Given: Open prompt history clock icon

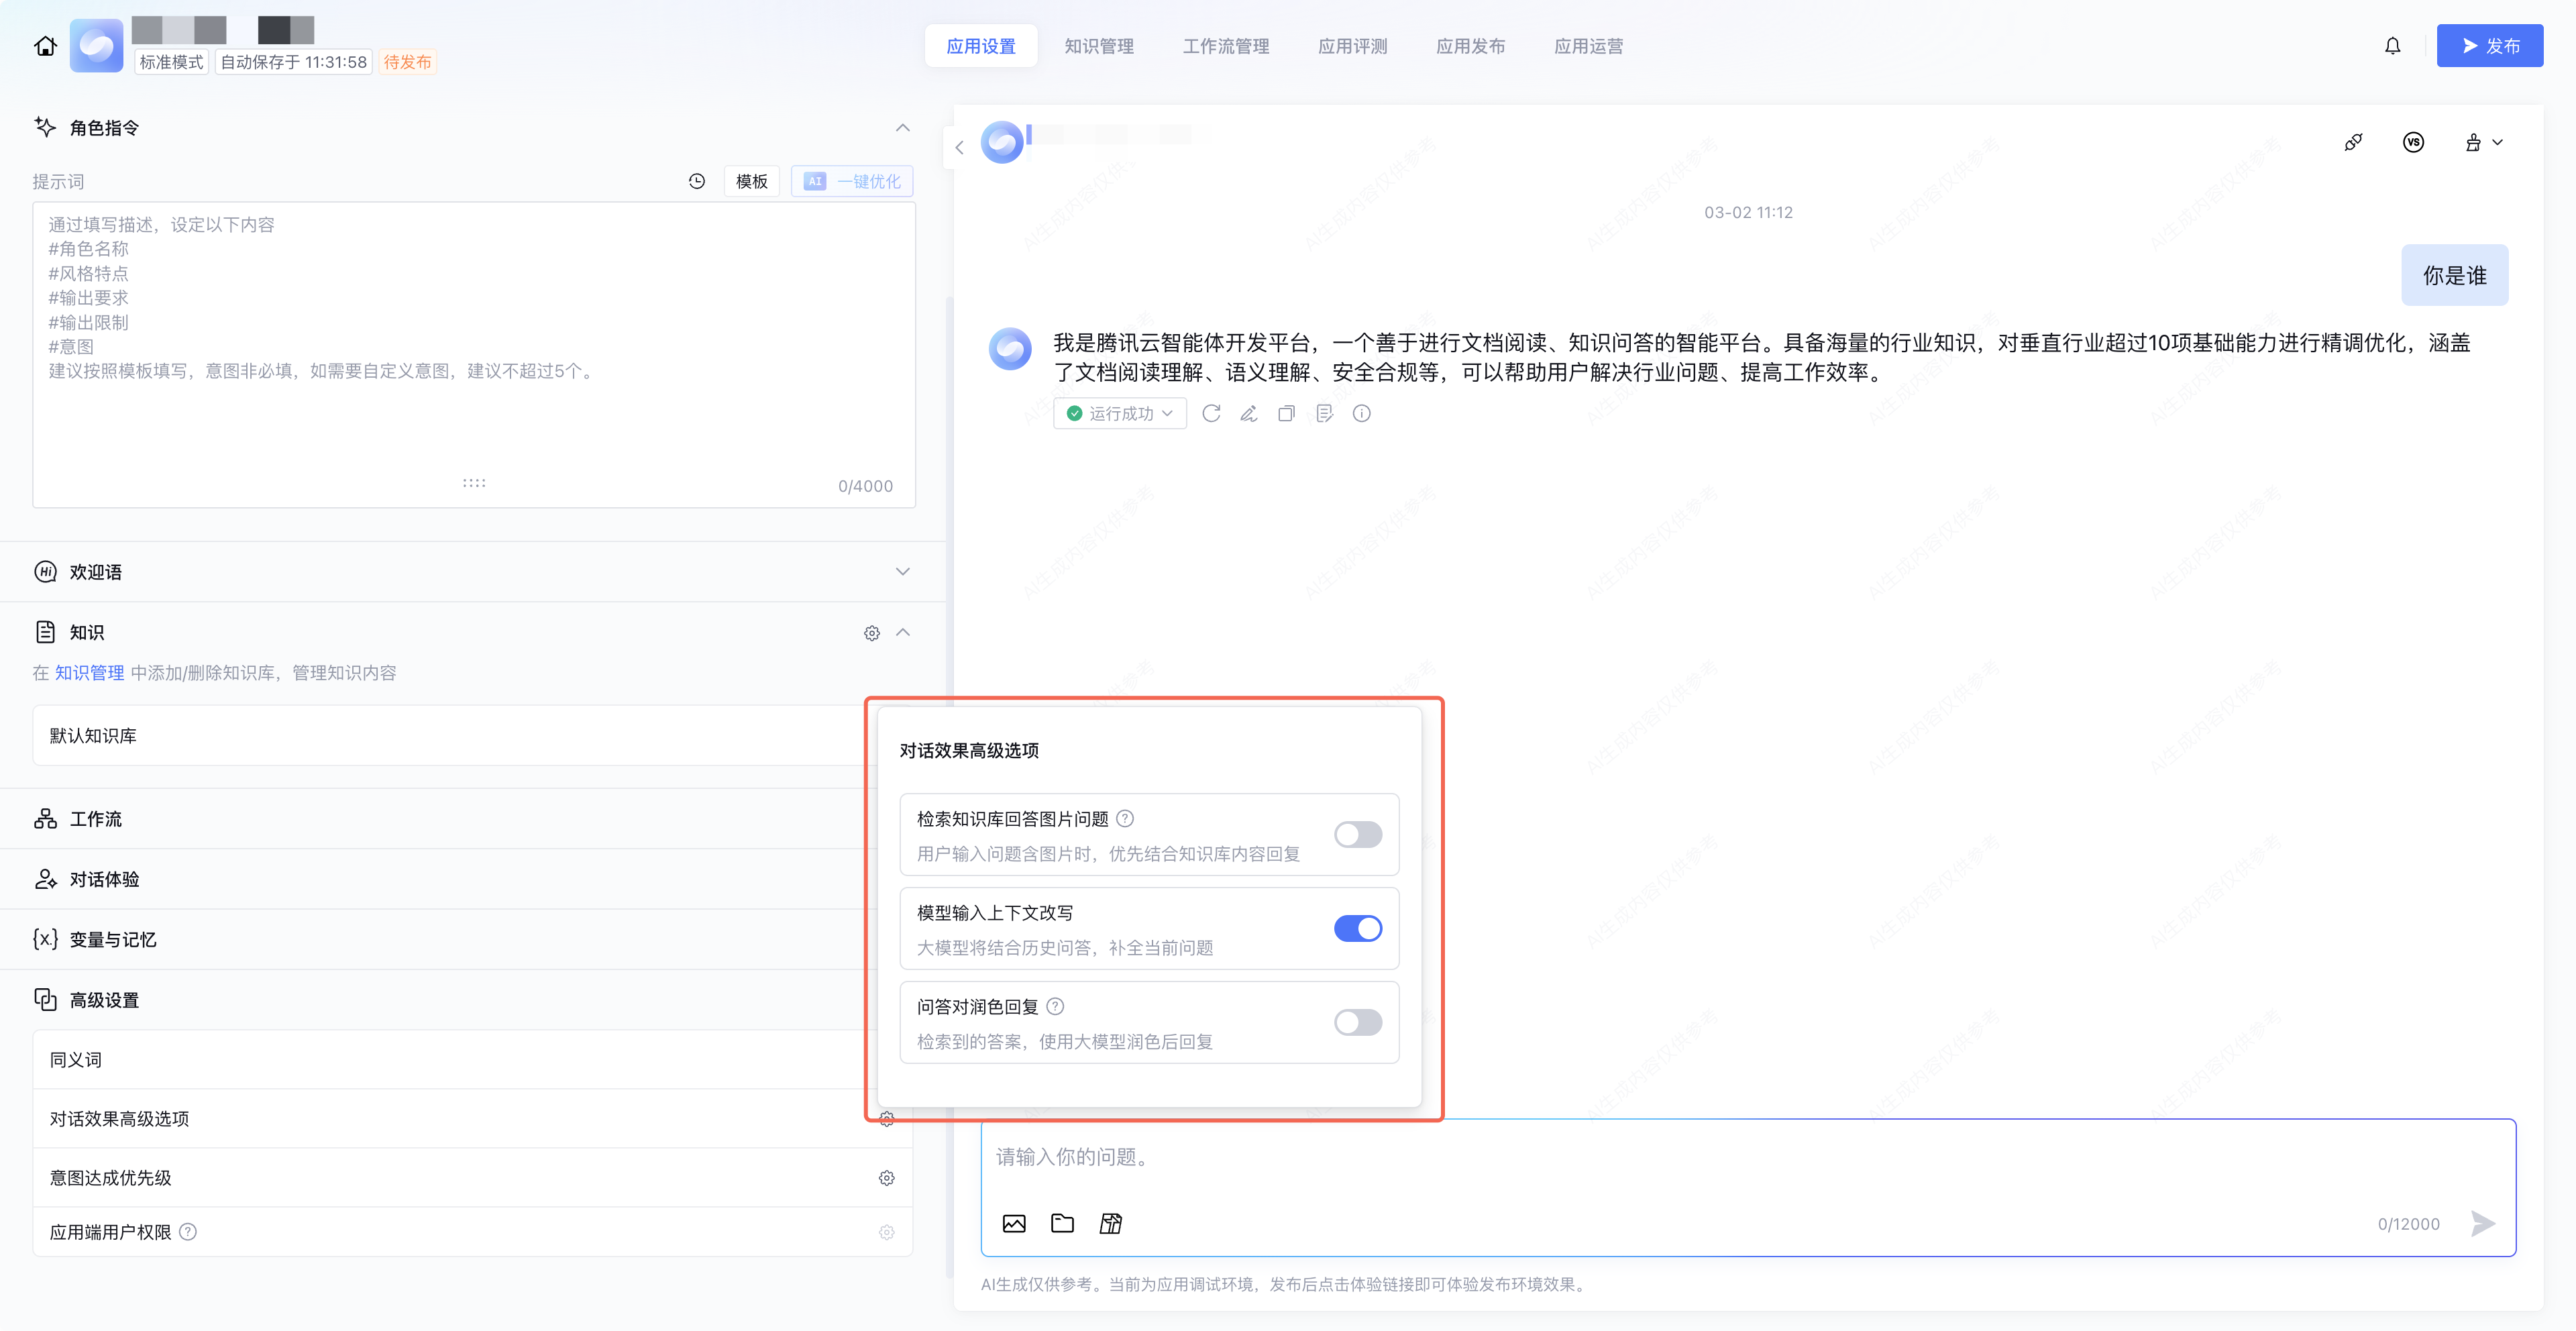Looking at the screenshot, I should tap(697, 181).
